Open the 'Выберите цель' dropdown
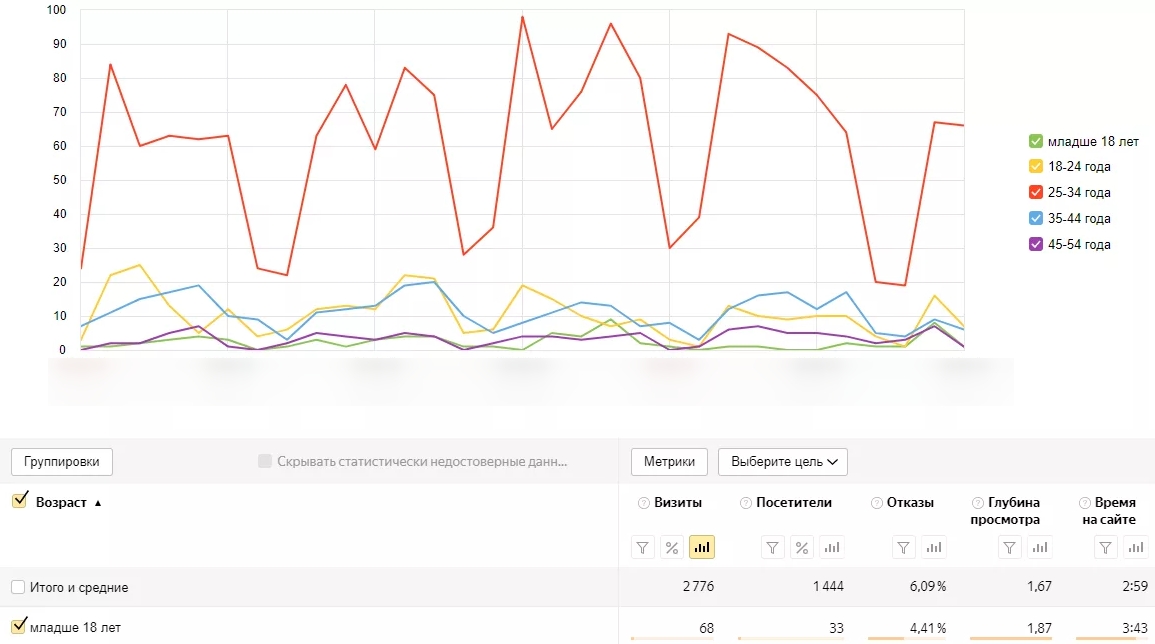The width and height of the screenshot is (1155, 644). point(783,462)
